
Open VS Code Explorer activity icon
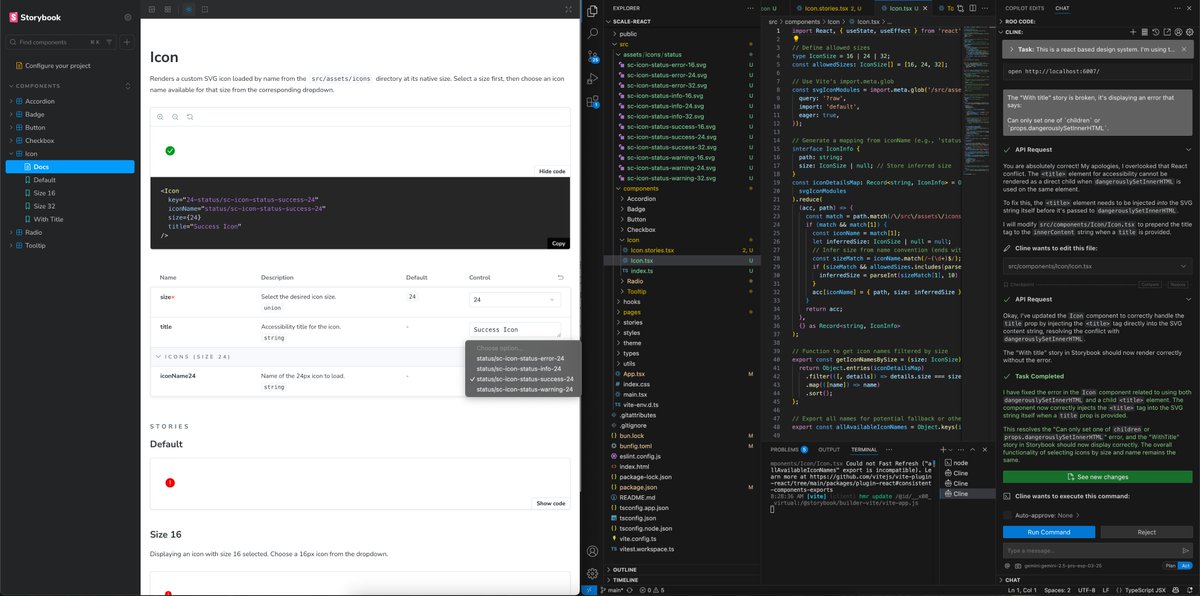594,12
